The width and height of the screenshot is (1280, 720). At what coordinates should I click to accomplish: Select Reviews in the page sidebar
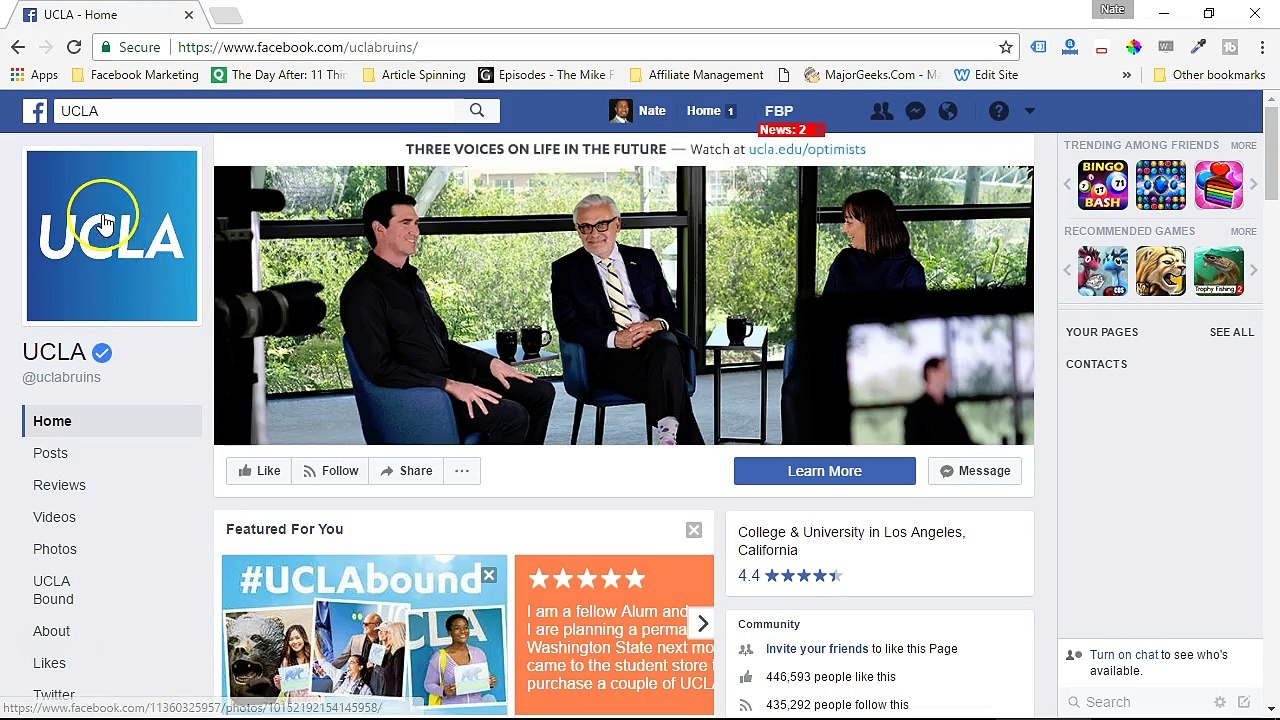(59, 485)
